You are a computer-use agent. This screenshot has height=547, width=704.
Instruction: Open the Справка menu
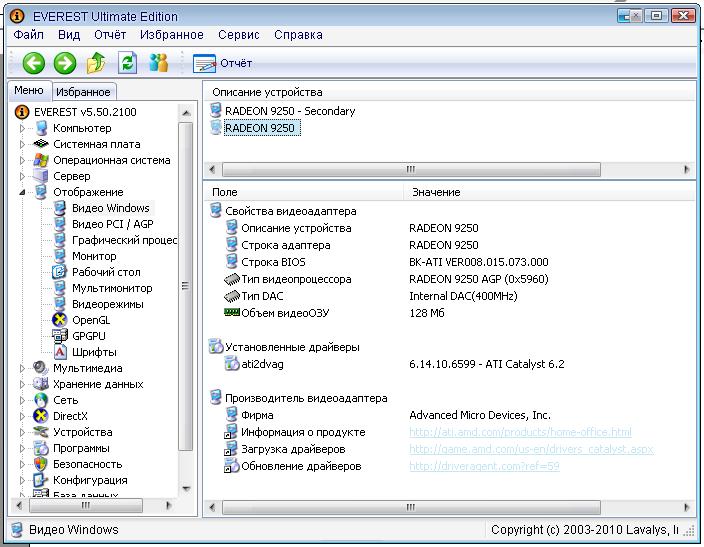298,35
